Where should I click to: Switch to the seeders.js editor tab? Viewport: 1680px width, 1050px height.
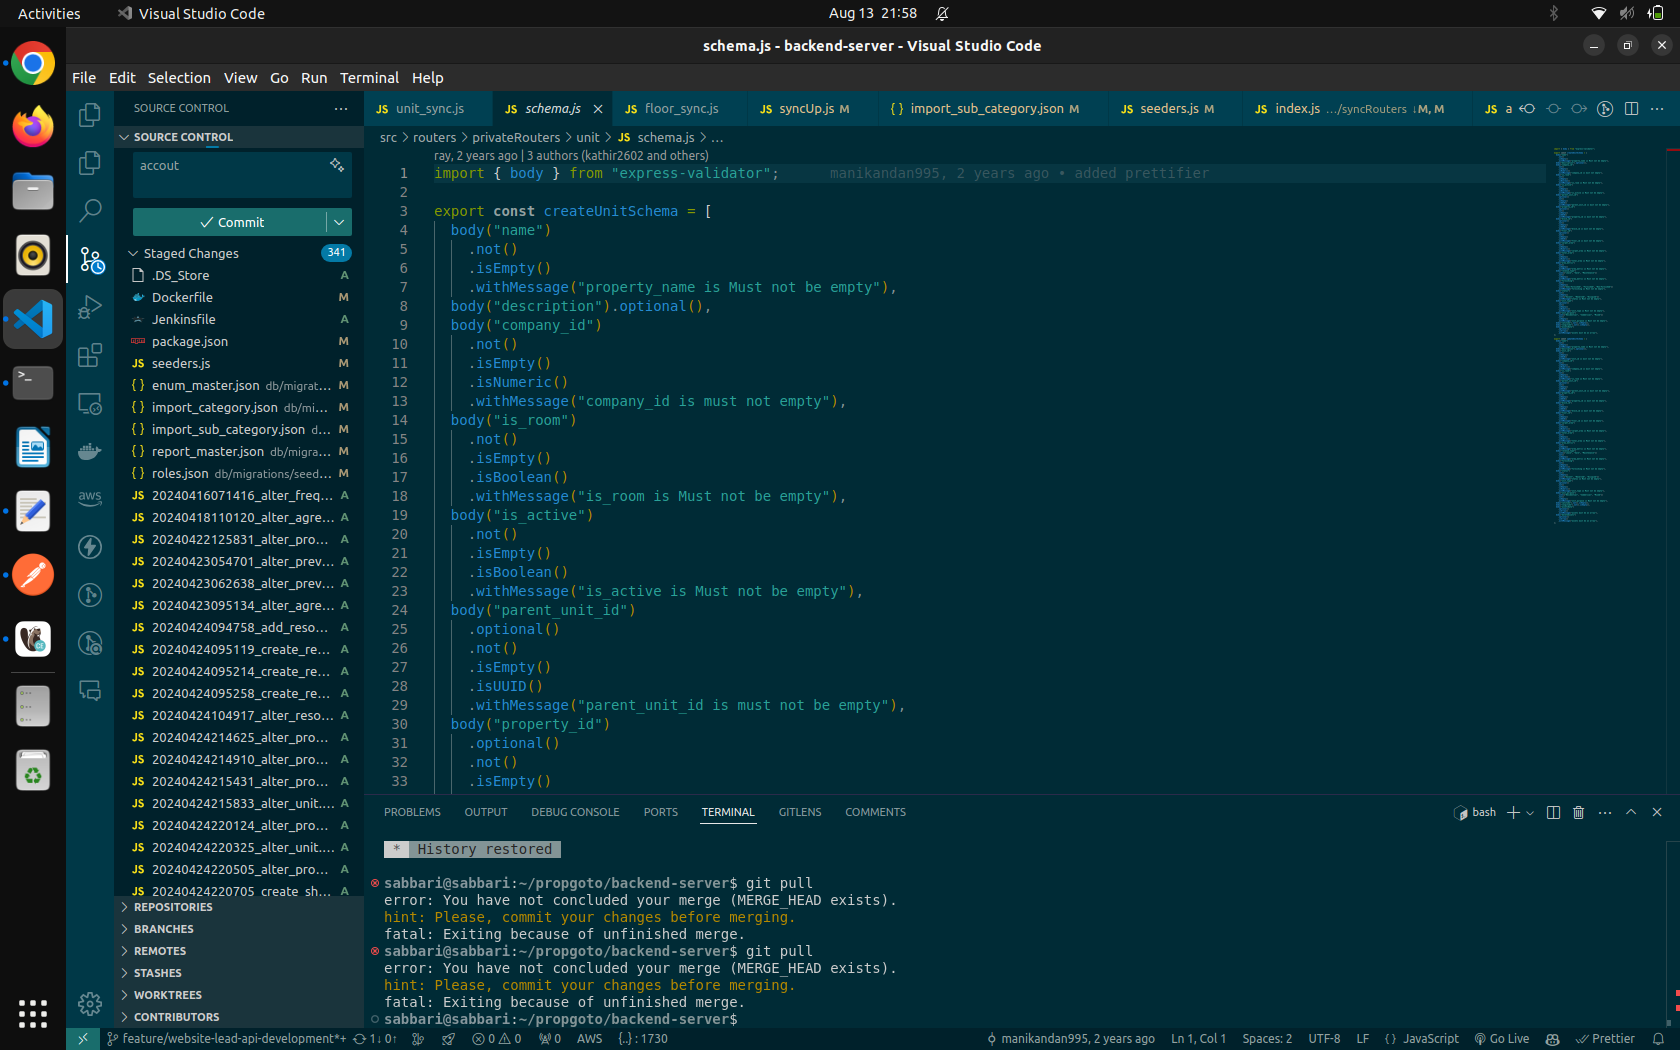click(1168, 109)
